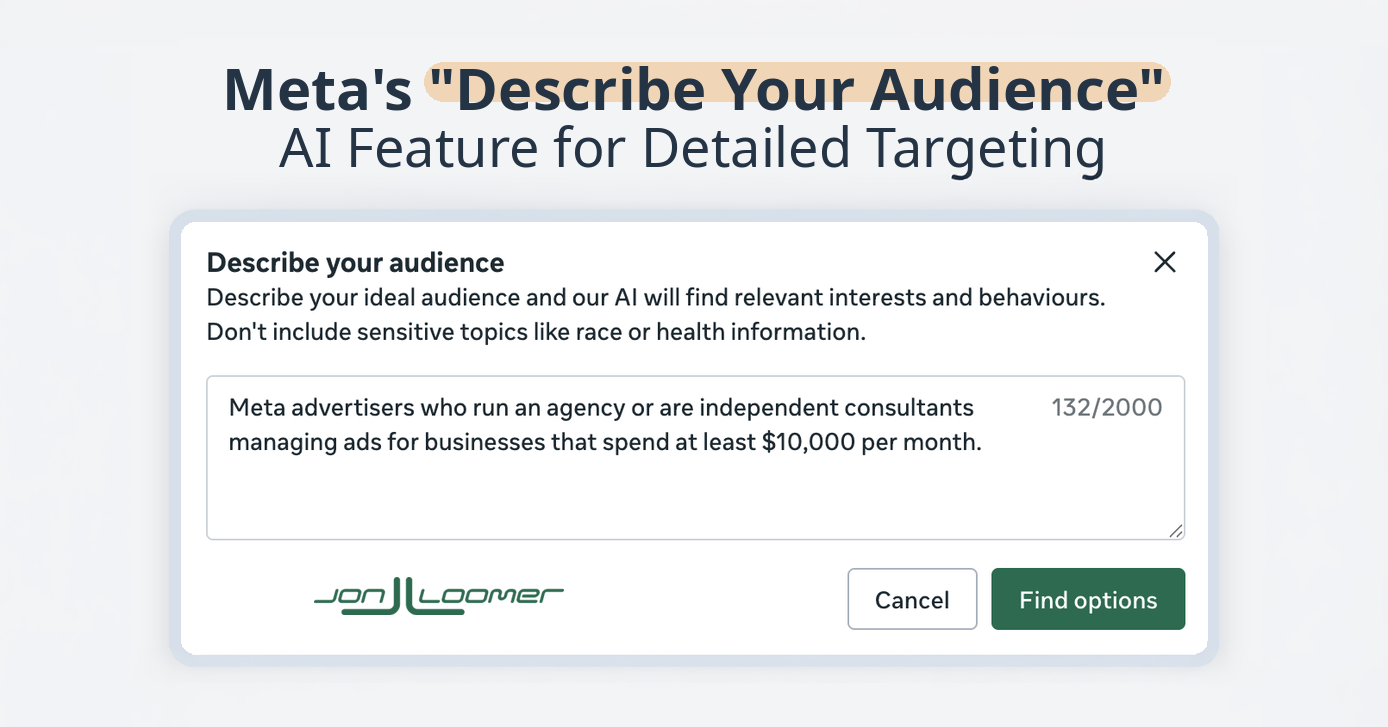1388x727 pixels.
Task: Close the Describe your audience dialog
Action: [1164, 262]
